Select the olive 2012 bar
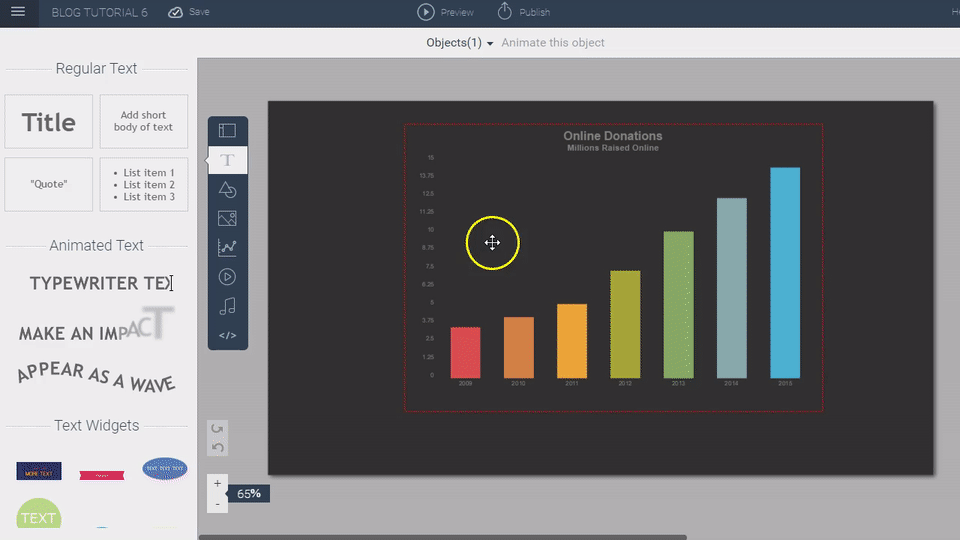 coord(625,324)
